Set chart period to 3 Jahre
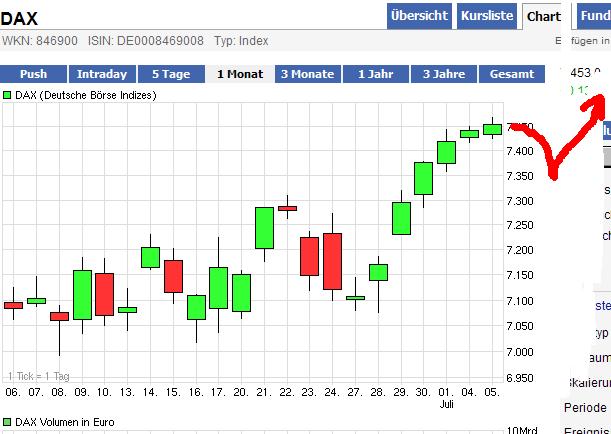This screenshot has height=434, width=611. click(x=444, y=74)
